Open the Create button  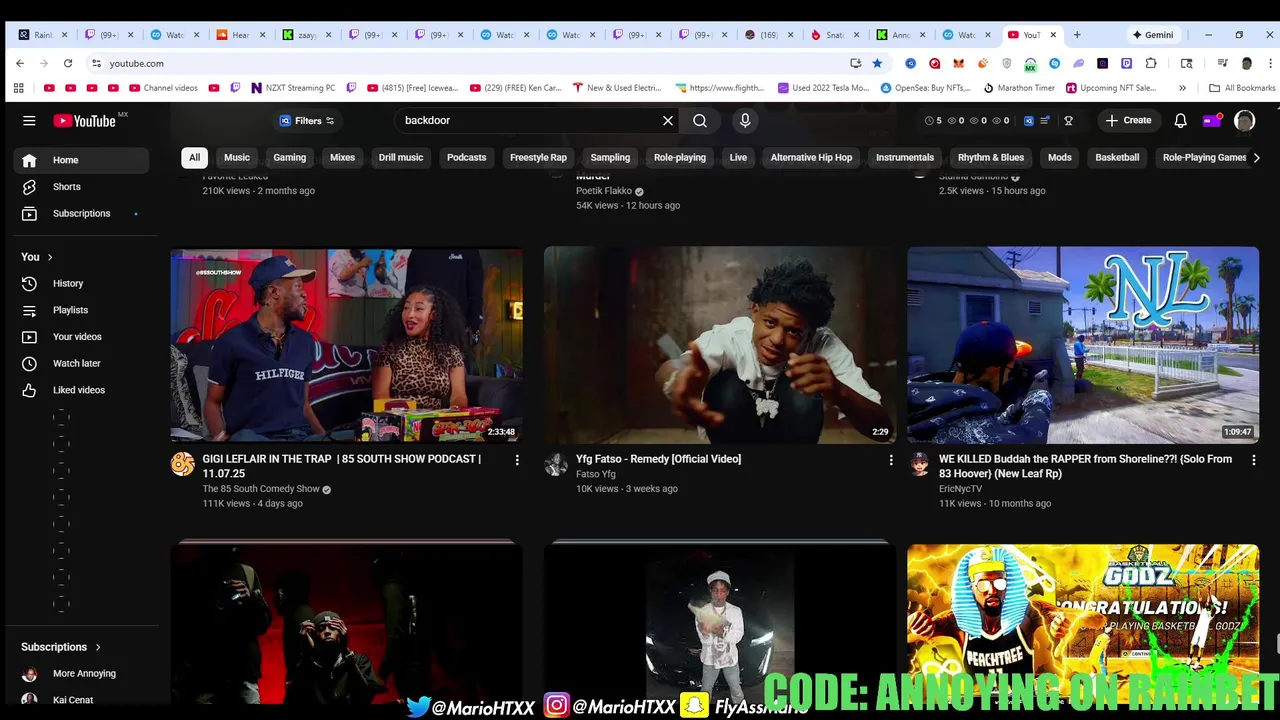click(x=1128, y=120)
